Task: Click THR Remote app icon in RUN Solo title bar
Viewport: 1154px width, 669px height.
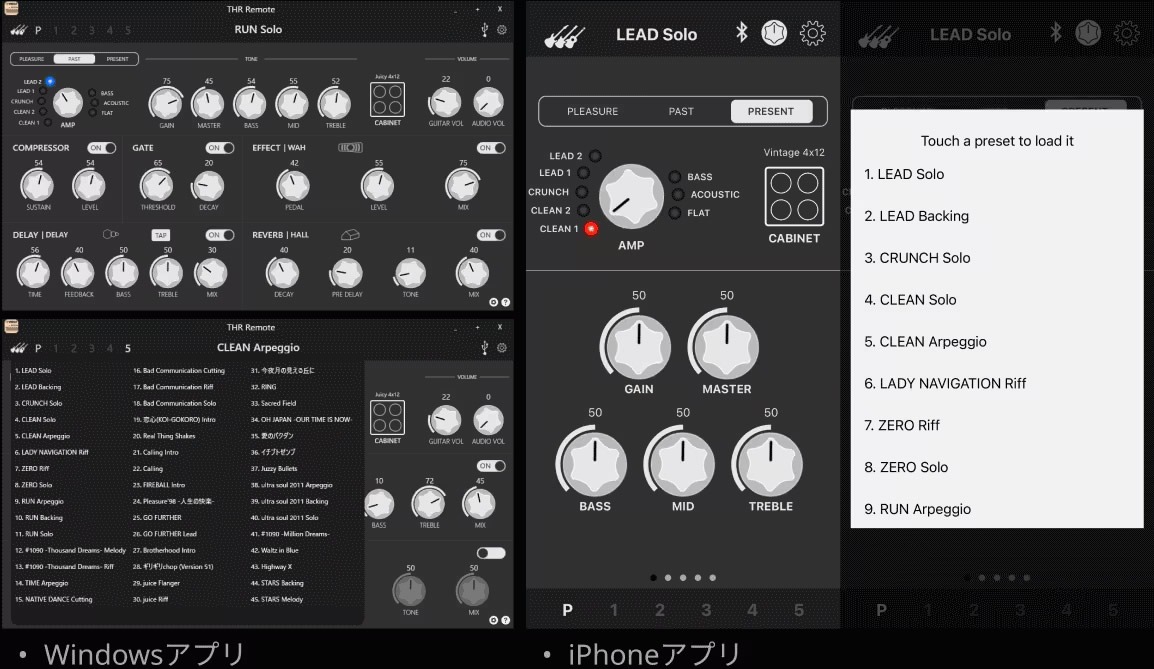Action: (x=12, y=9)
